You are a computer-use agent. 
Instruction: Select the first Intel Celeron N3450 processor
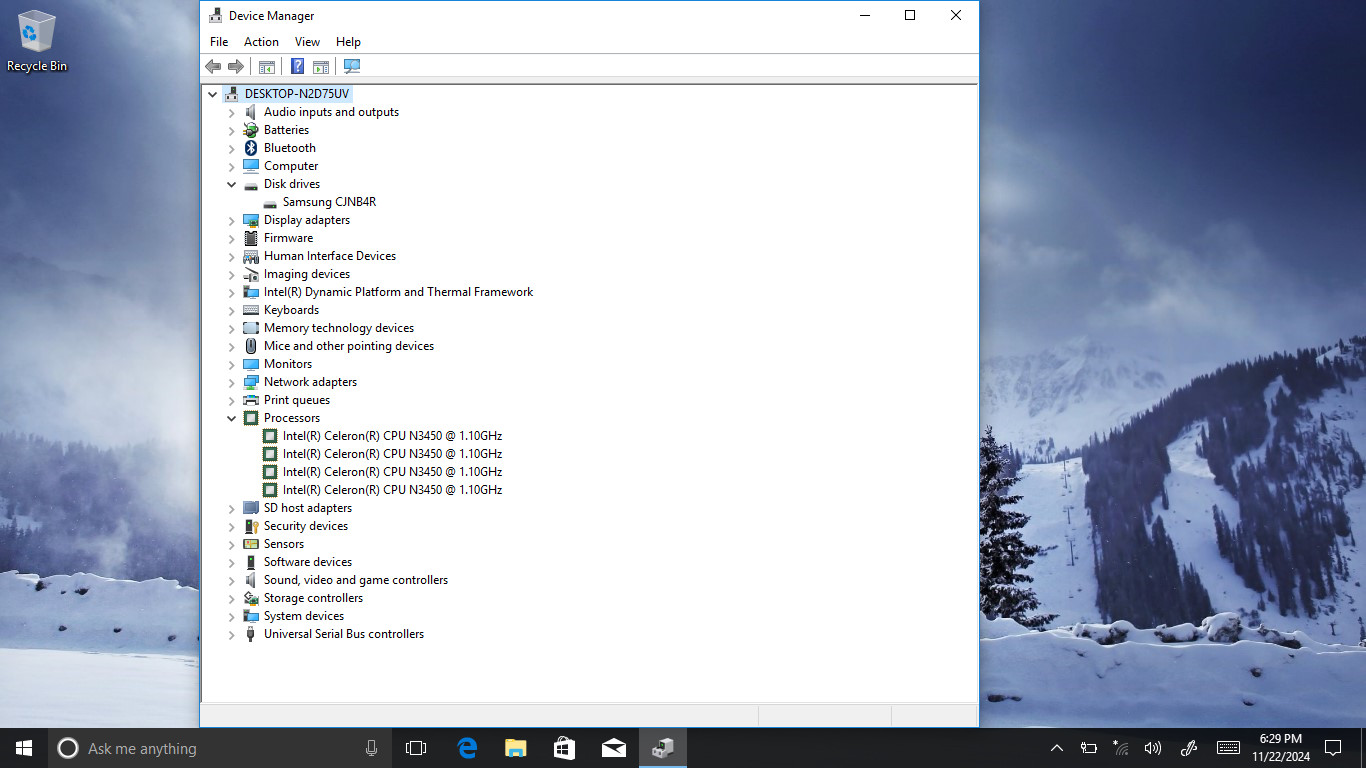(x=392, y=436)
